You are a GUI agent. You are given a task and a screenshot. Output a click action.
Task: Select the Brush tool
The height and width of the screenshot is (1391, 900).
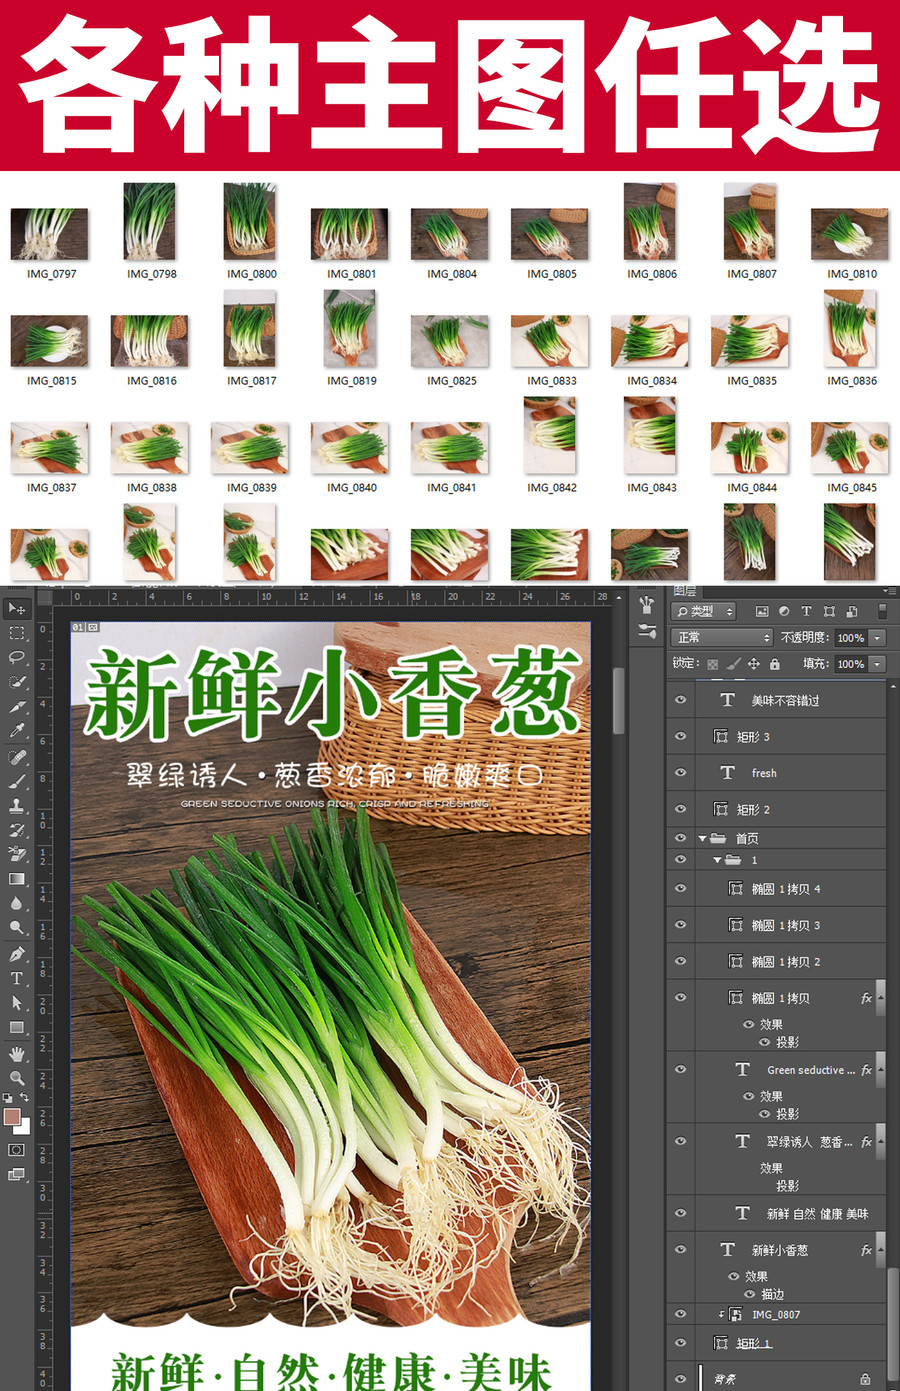click(16, 781)
